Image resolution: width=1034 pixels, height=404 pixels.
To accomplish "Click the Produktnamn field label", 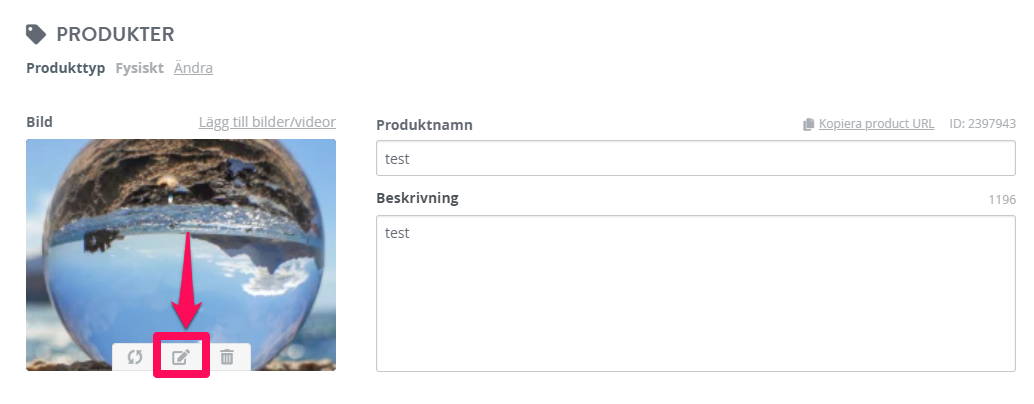I will [425, 125].
